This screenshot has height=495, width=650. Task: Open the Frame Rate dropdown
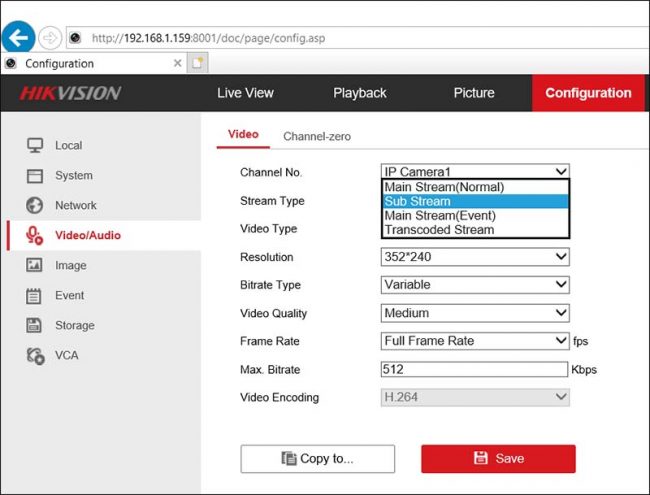(475, 341)
